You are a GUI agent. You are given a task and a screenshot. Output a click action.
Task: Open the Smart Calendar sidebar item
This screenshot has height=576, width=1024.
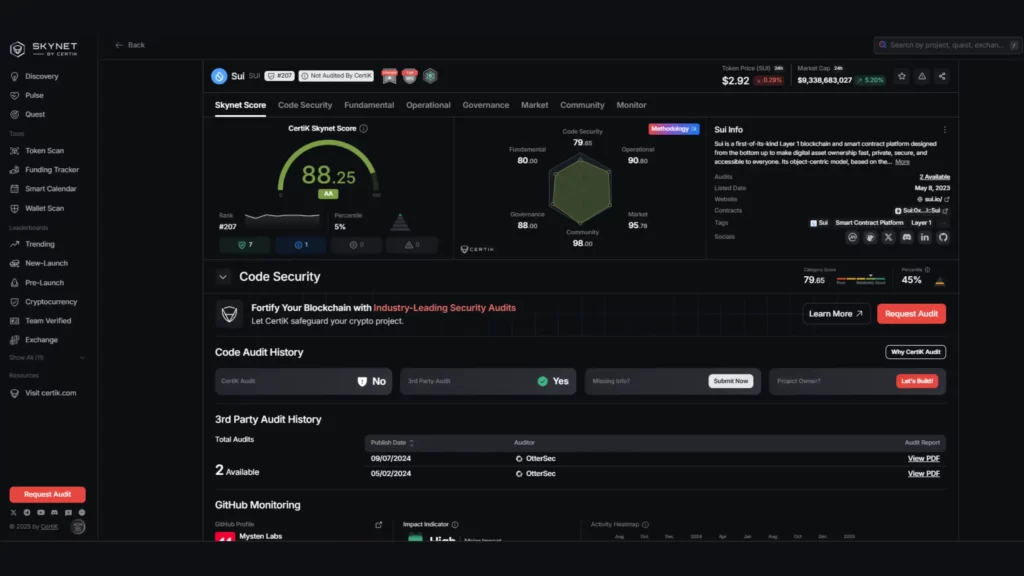50,189
